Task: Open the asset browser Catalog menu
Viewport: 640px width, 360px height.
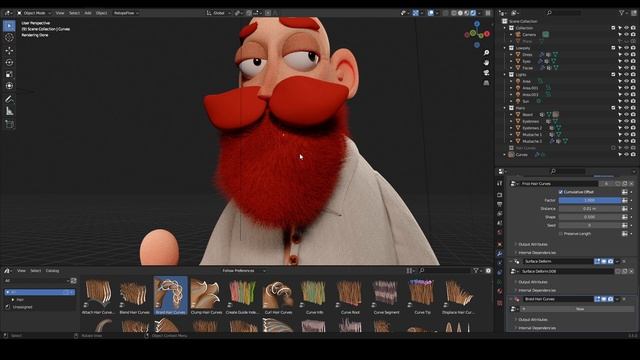Action: 52,271
